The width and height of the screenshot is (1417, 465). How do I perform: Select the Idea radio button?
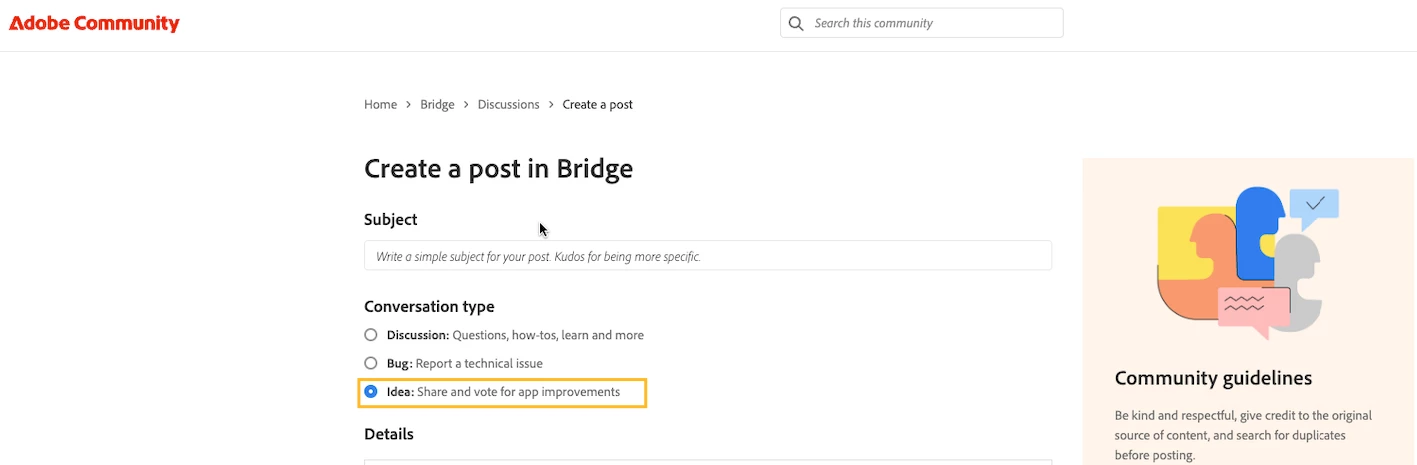[371, 392]
